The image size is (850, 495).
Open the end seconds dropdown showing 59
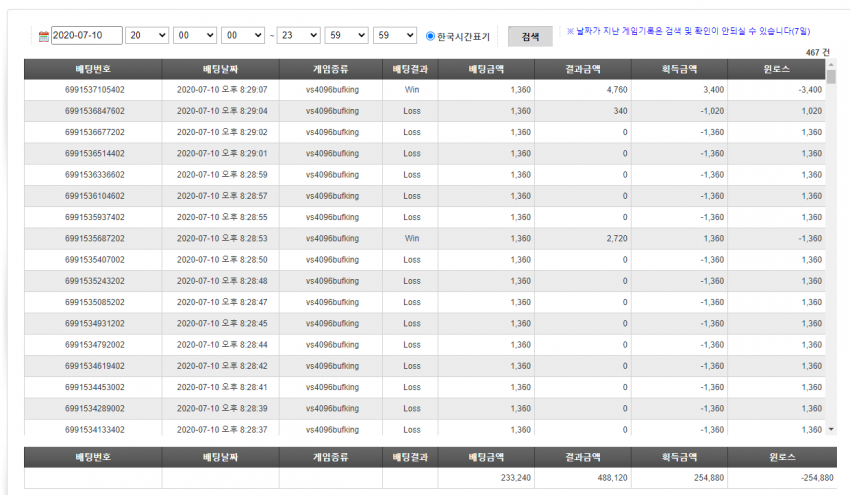click(x=395, y=35)
